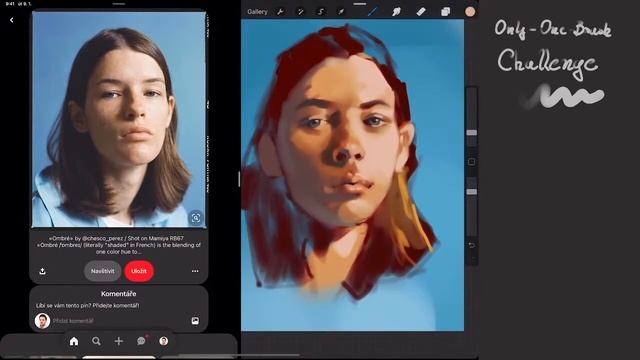Screen dimensions: 640x360
Task: Open the Actions wrench menu
Action: [280, 12]
